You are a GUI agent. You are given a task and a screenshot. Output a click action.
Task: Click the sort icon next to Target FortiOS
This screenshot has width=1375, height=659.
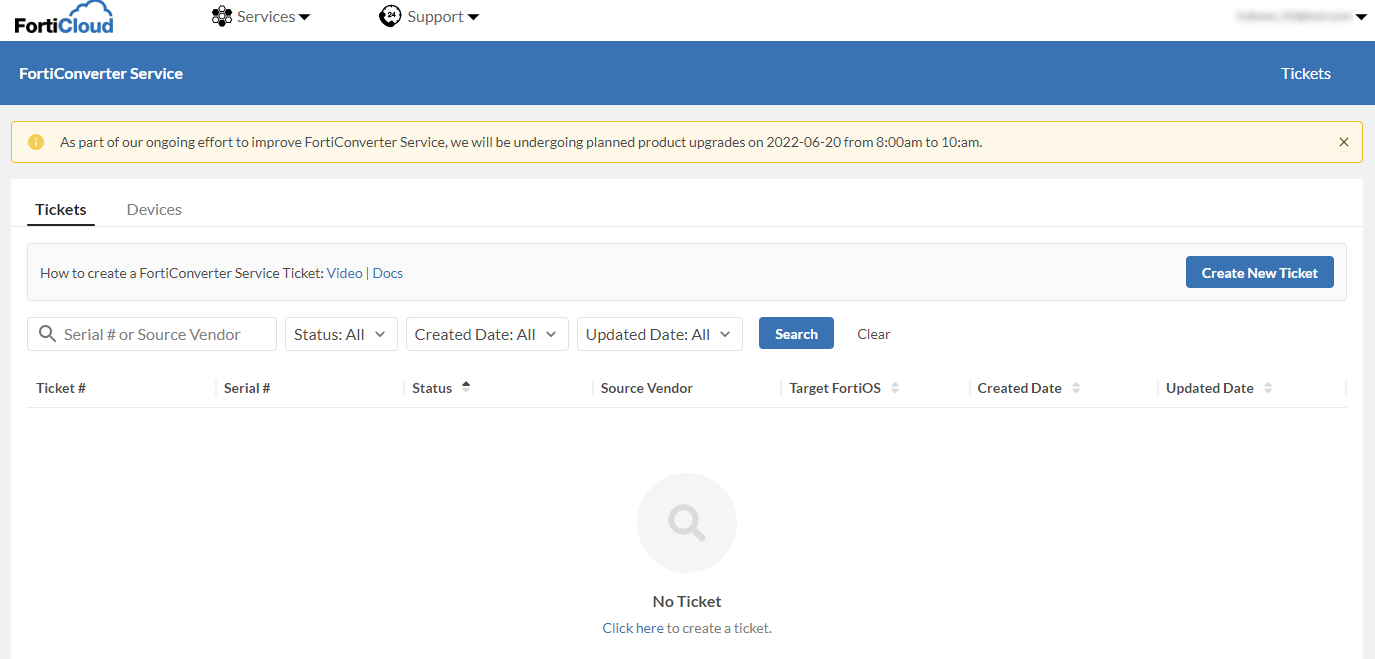click(x=895, y=387)
